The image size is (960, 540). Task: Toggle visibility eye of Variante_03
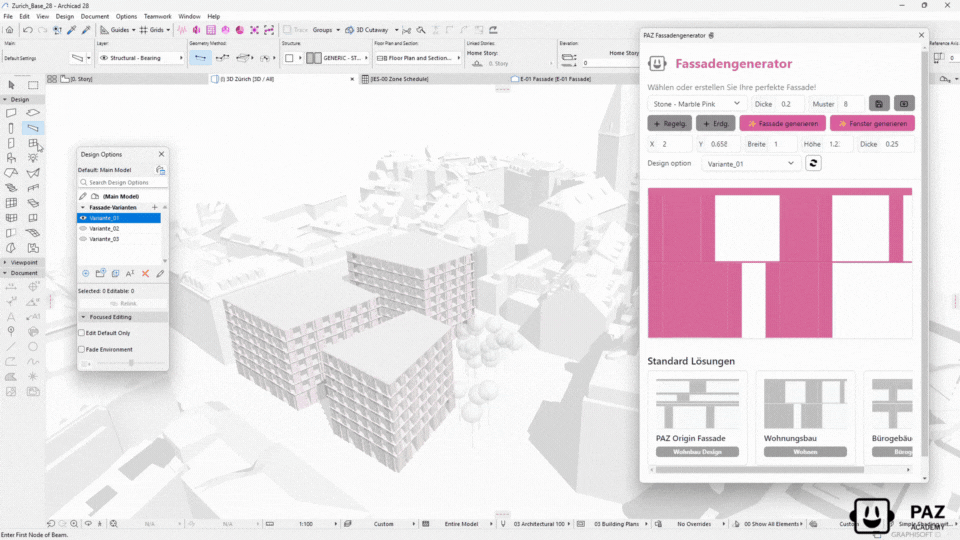83,239
